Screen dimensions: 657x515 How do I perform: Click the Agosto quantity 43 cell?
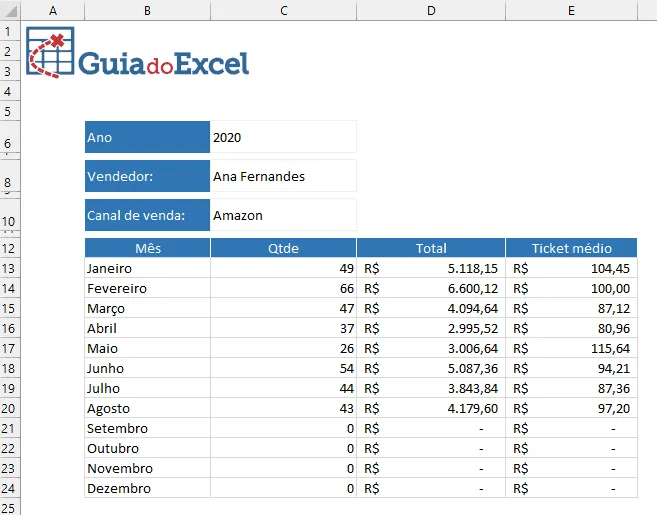[284, 408]
